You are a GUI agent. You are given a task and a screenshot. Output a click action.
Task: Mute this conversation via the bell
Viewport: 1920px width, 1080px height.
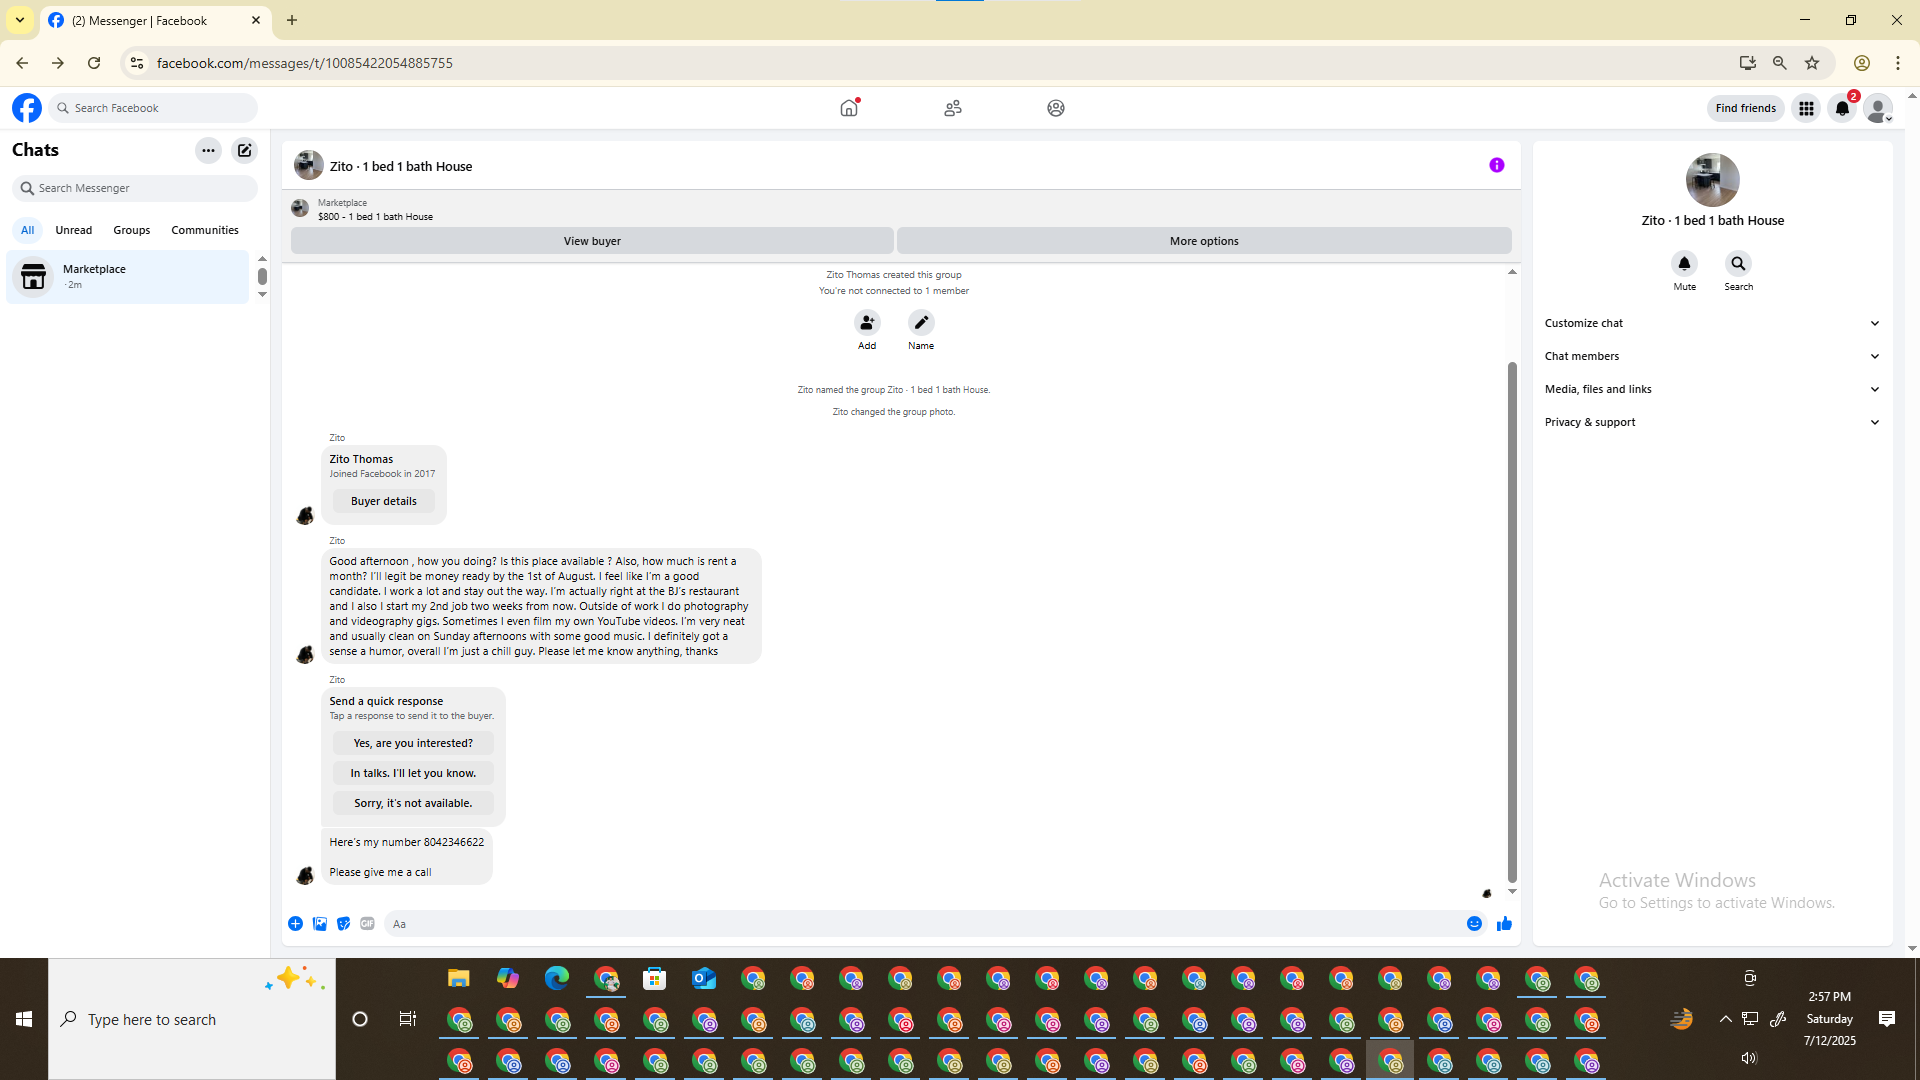click(1684, 264)
